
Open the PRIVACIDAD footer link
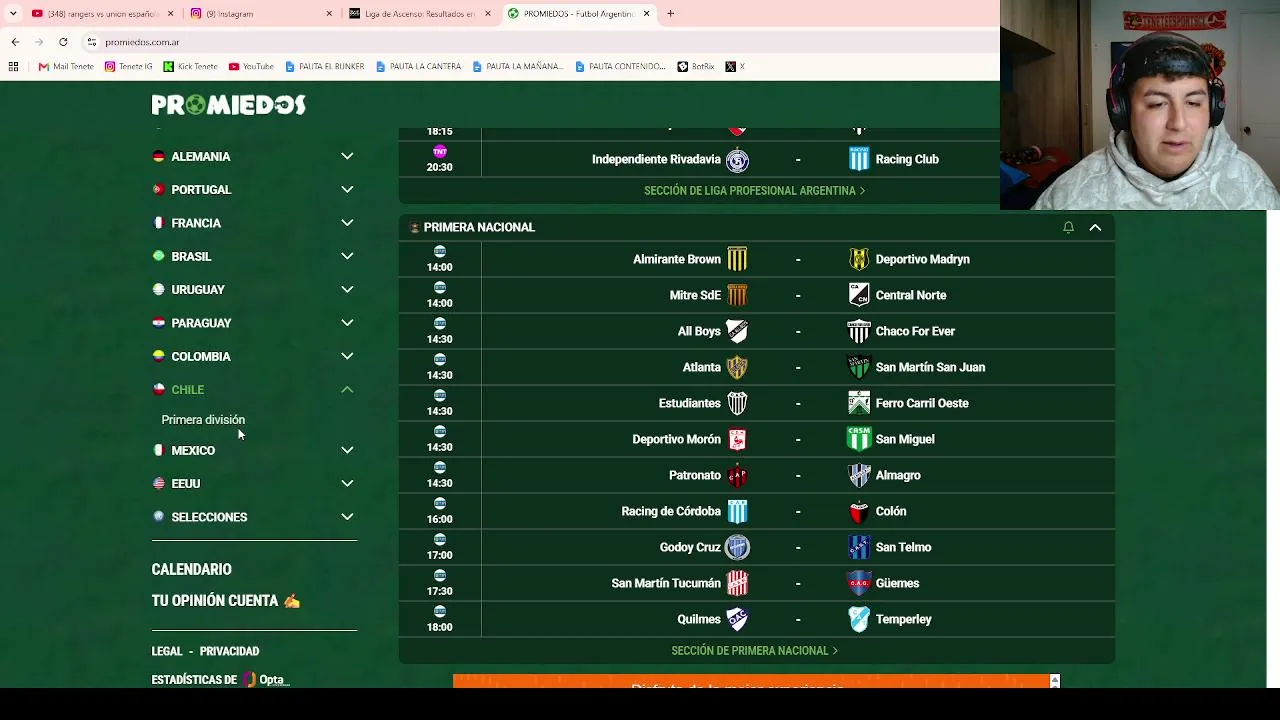(229, 651)
